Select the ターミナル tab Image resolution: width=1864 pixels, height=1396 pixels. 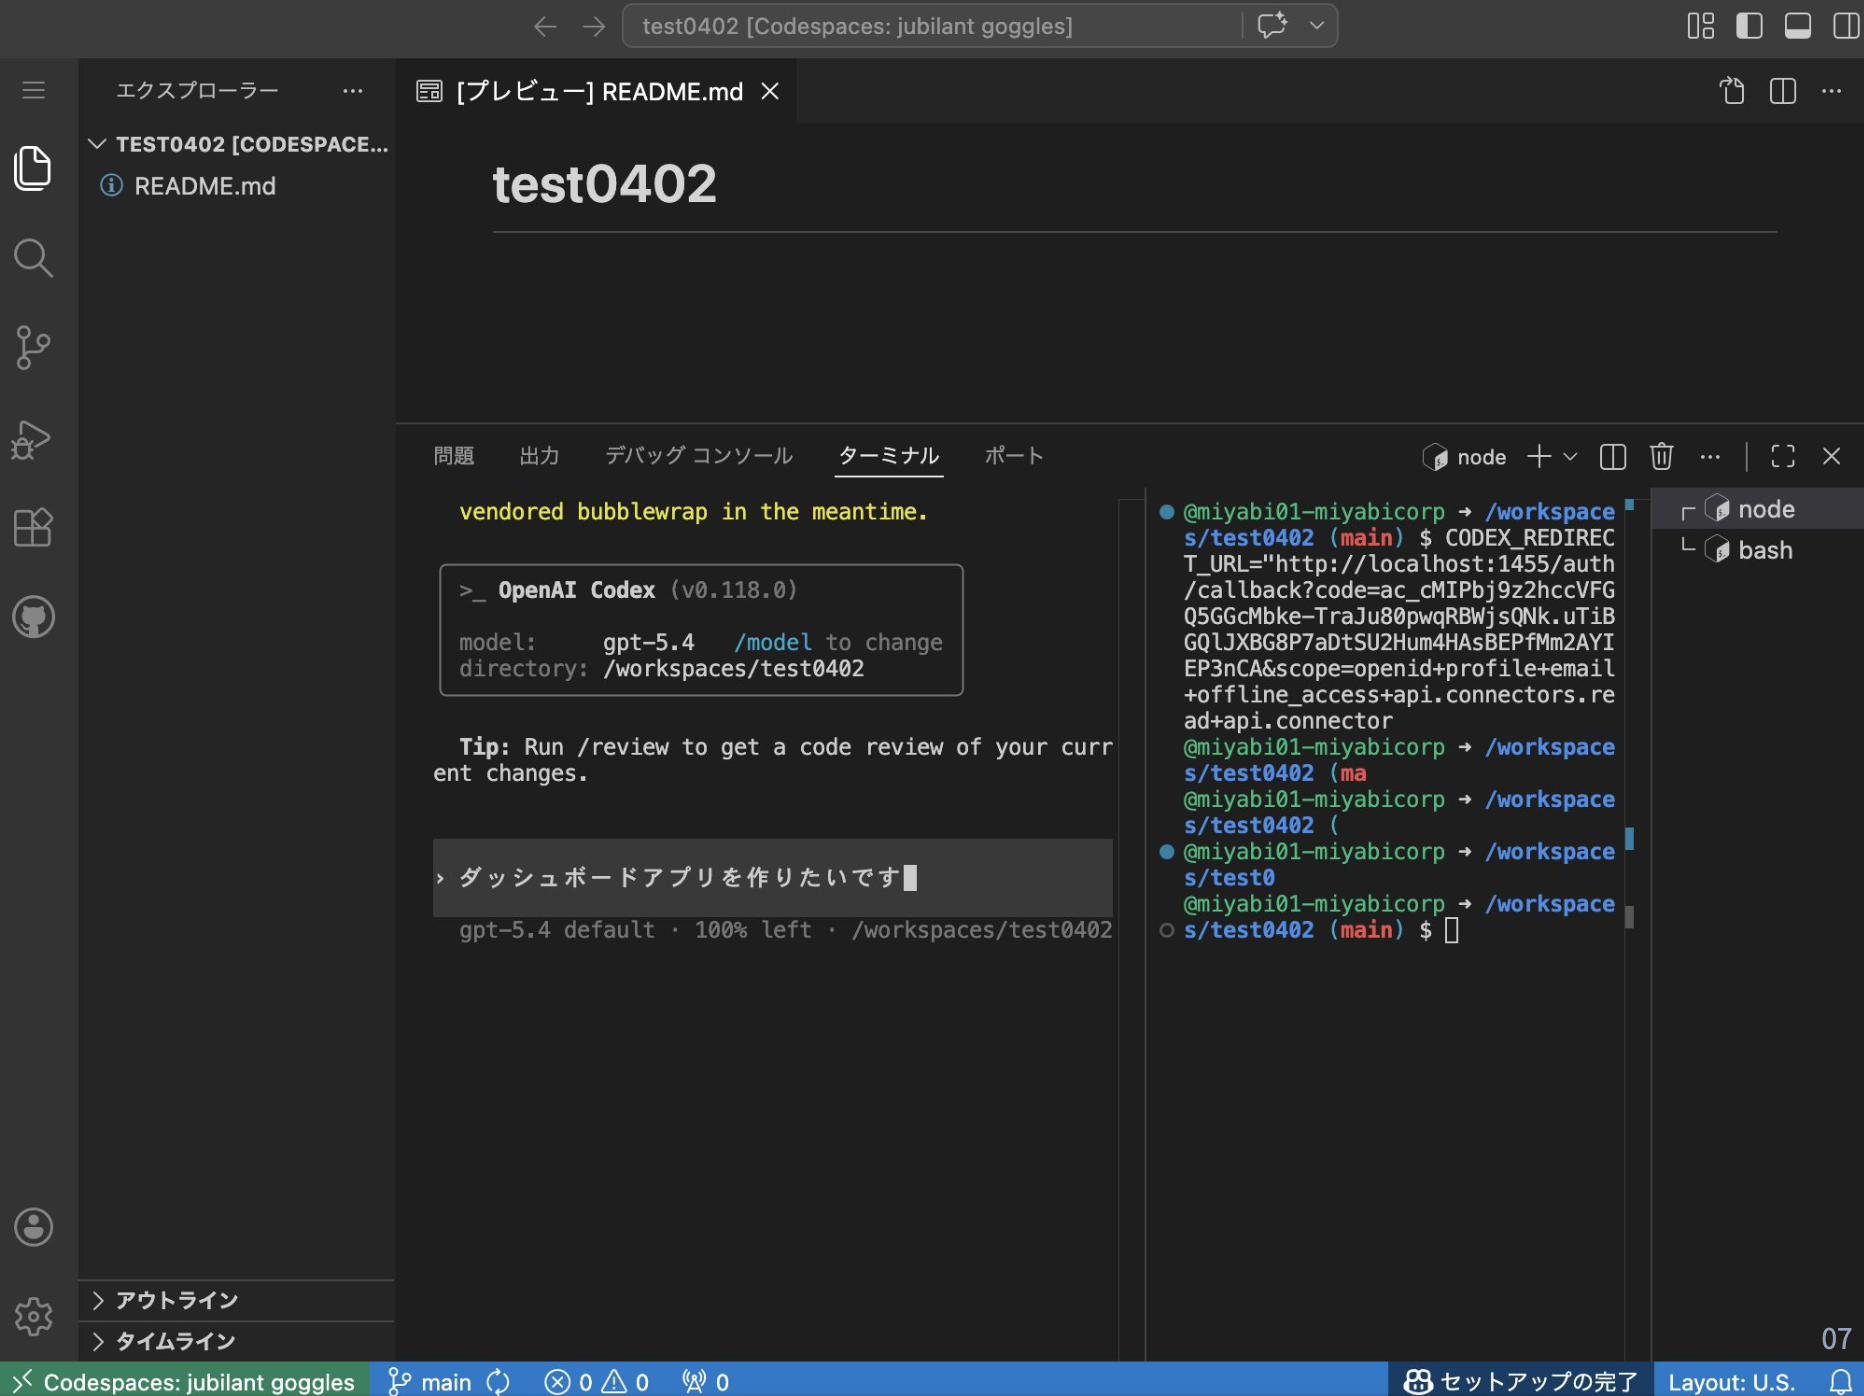[x=889, y=457]
